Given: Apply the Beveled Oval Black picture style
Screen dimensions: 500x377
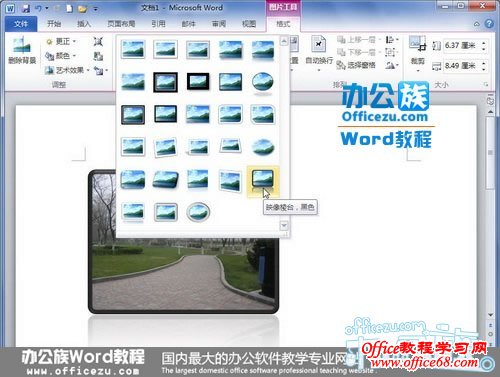Looking at the screenshot, I should click(263, 83).
